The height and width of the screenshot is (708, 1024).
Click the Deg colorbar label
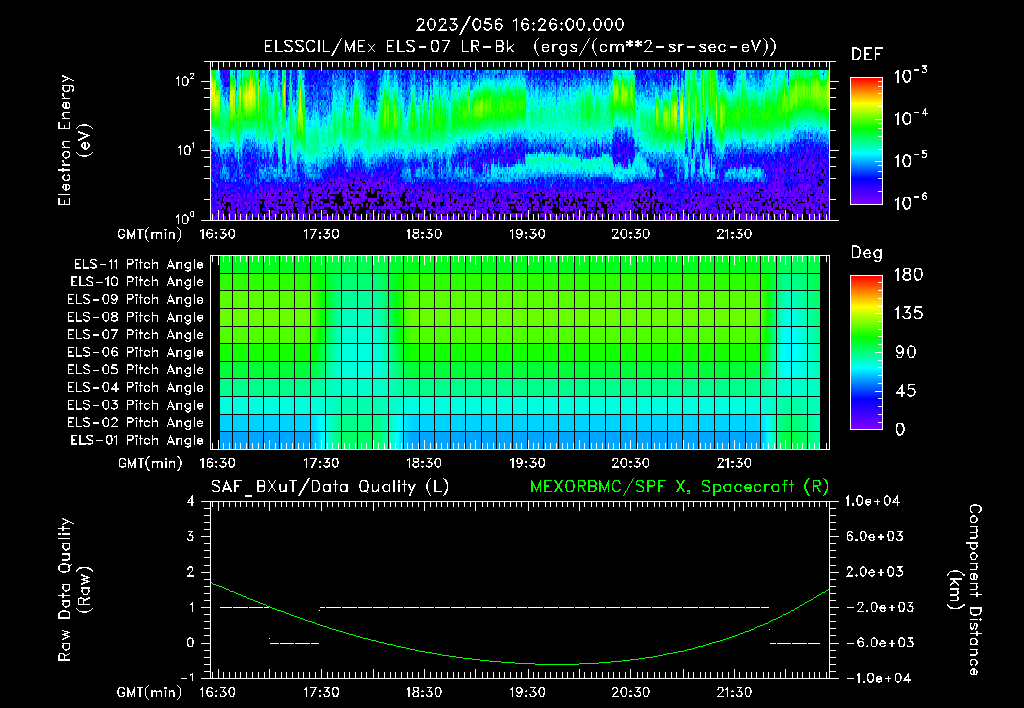867,253
